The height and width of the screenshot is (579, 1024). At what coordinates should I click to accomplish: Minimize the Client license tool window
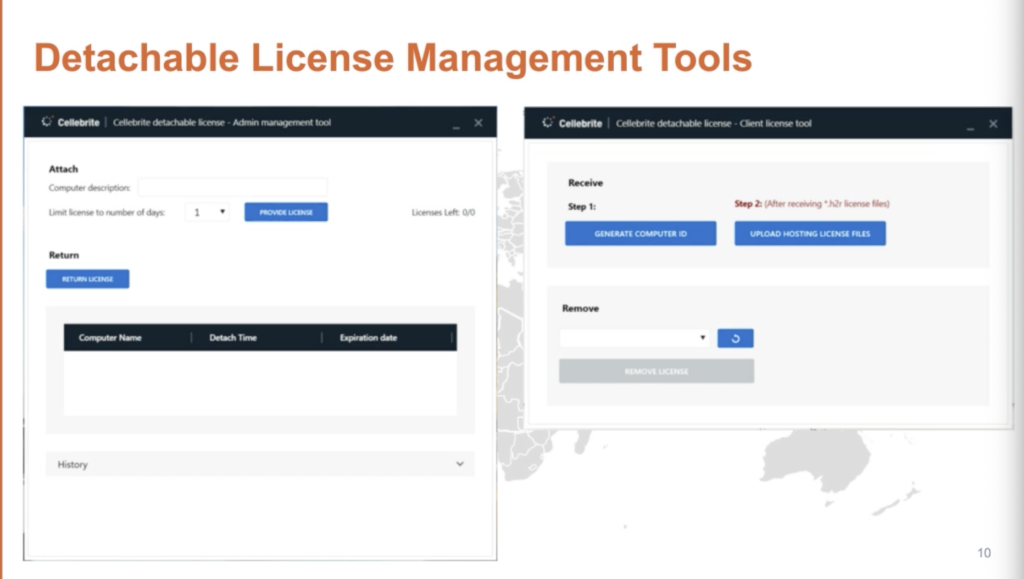[x=970, y=127]
